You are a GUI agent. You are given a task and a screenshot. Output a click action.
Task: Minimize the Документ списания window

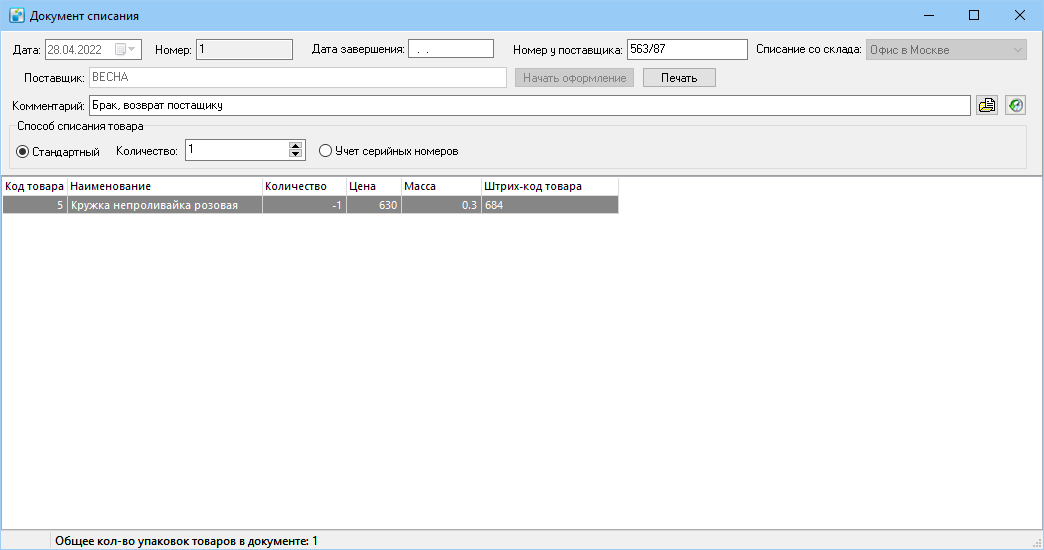pyautogui.click(x=929, y=15)
